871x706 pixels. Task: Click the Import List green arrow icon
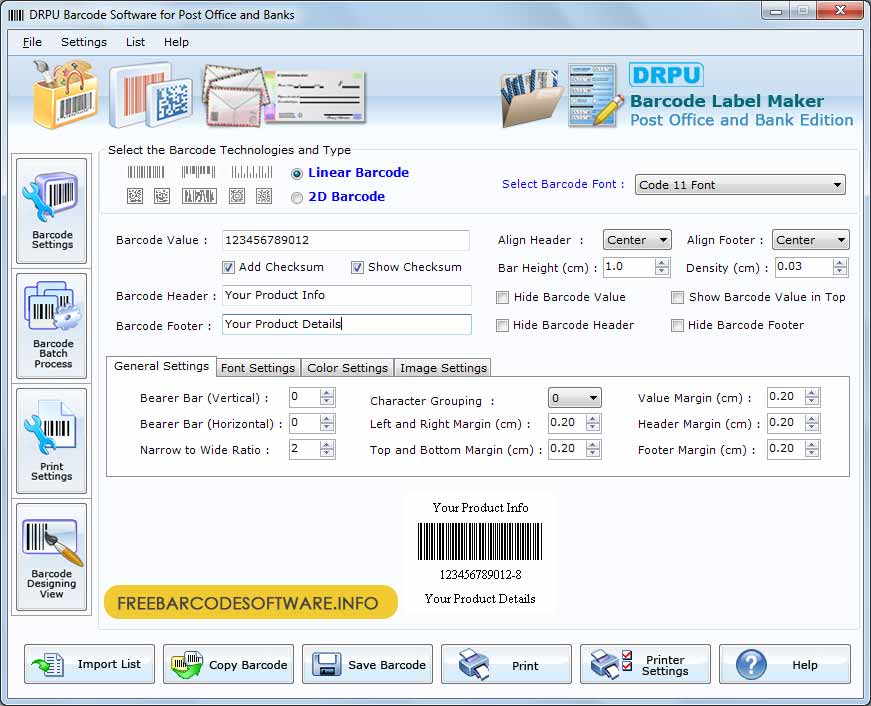pyautogui.click(x=48, y=664)
